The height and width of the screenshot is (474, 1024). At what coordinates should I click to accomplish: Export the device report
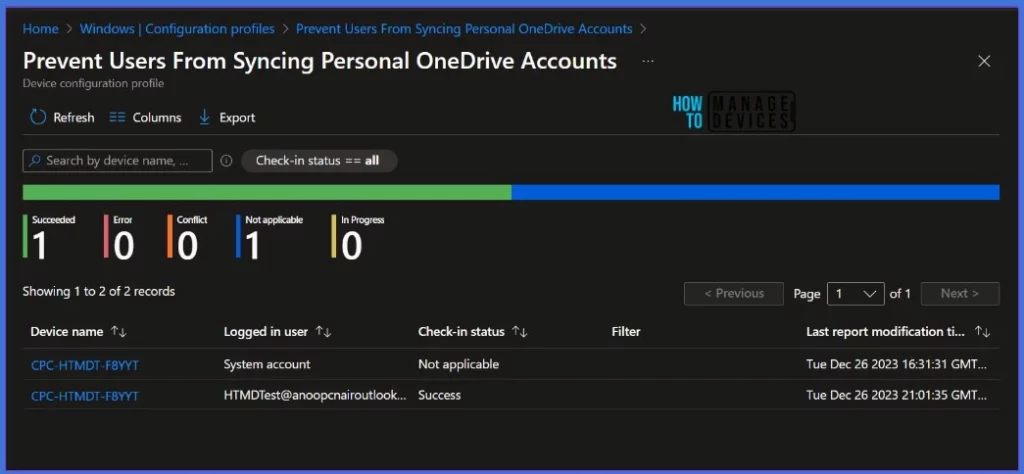(227, 118)
